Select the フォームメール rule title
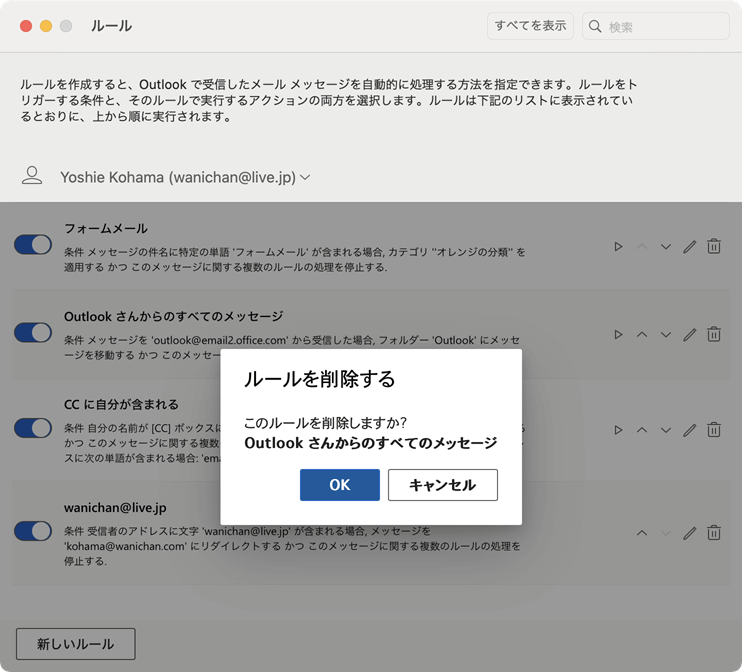 click(106, 228)
